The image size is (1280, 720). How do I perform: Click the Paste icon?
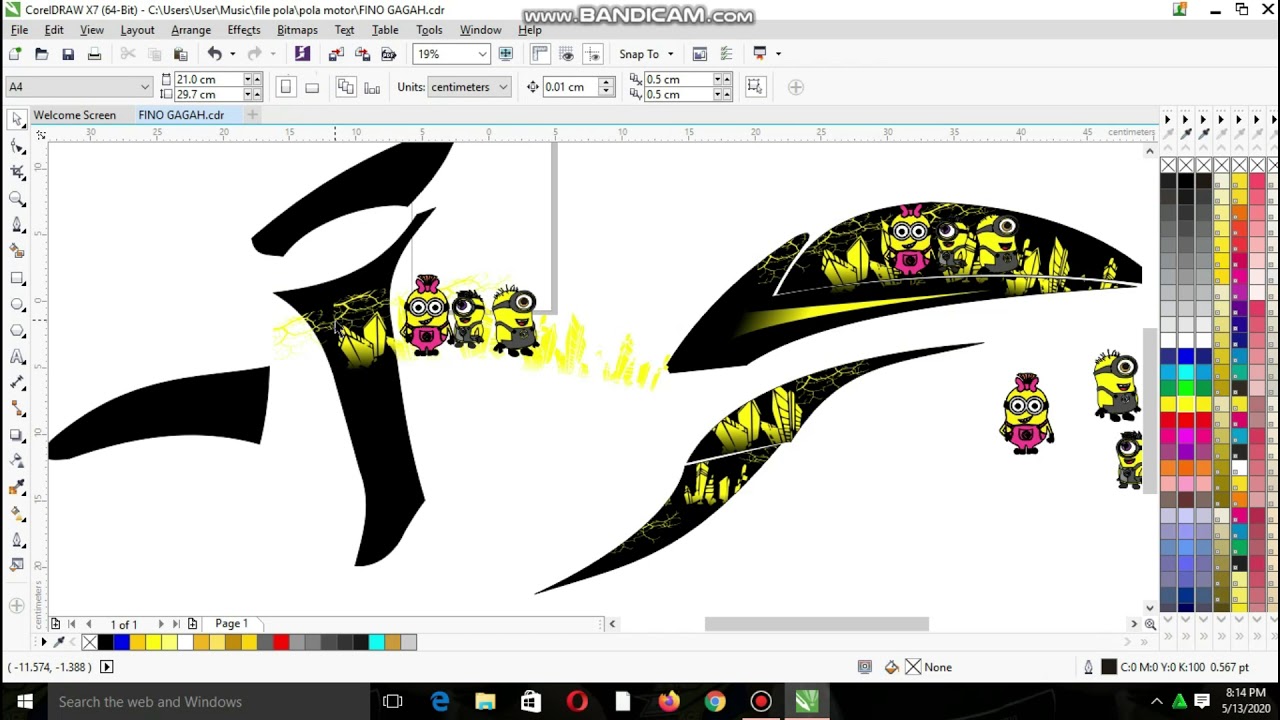[180, 54]
